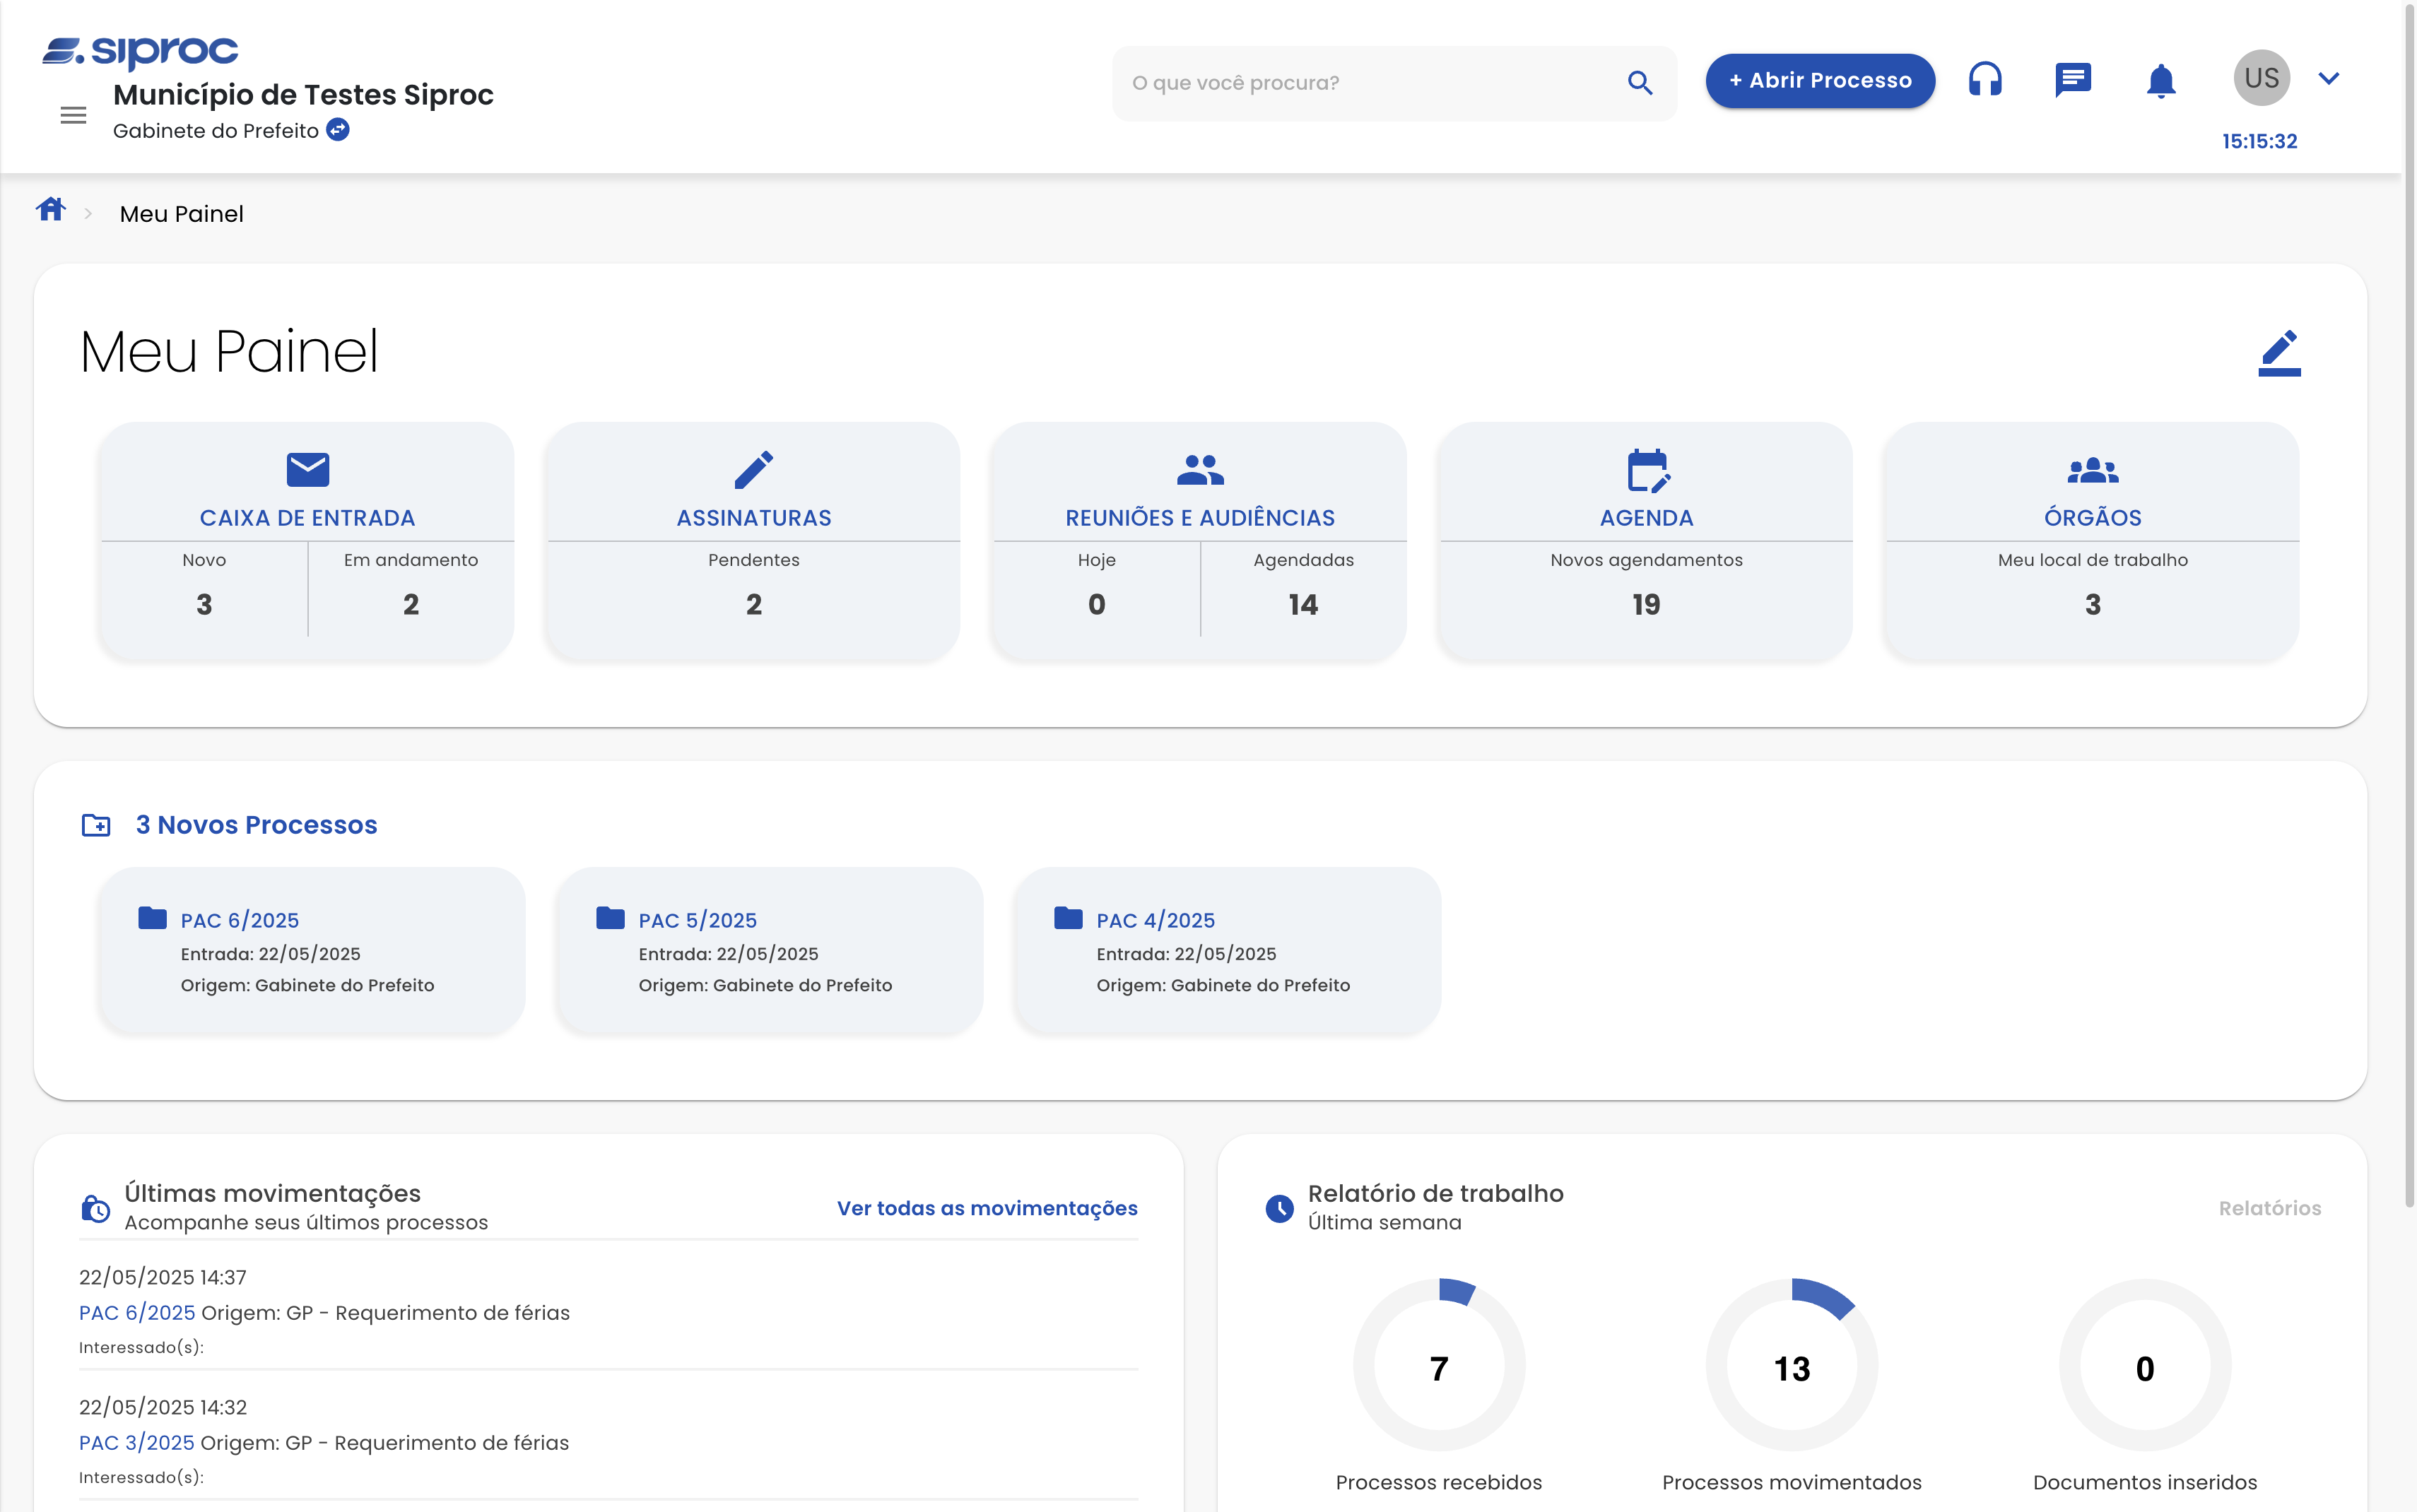Click Agendadas meetings count 14
This screenshot has width=2417, height=1512.
1303,604
